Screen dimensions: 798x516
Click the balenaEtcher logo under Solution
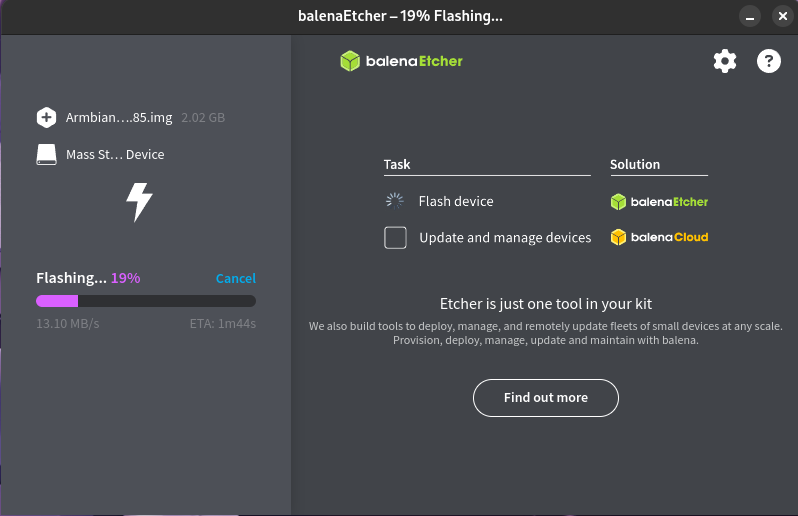(659, 201)
